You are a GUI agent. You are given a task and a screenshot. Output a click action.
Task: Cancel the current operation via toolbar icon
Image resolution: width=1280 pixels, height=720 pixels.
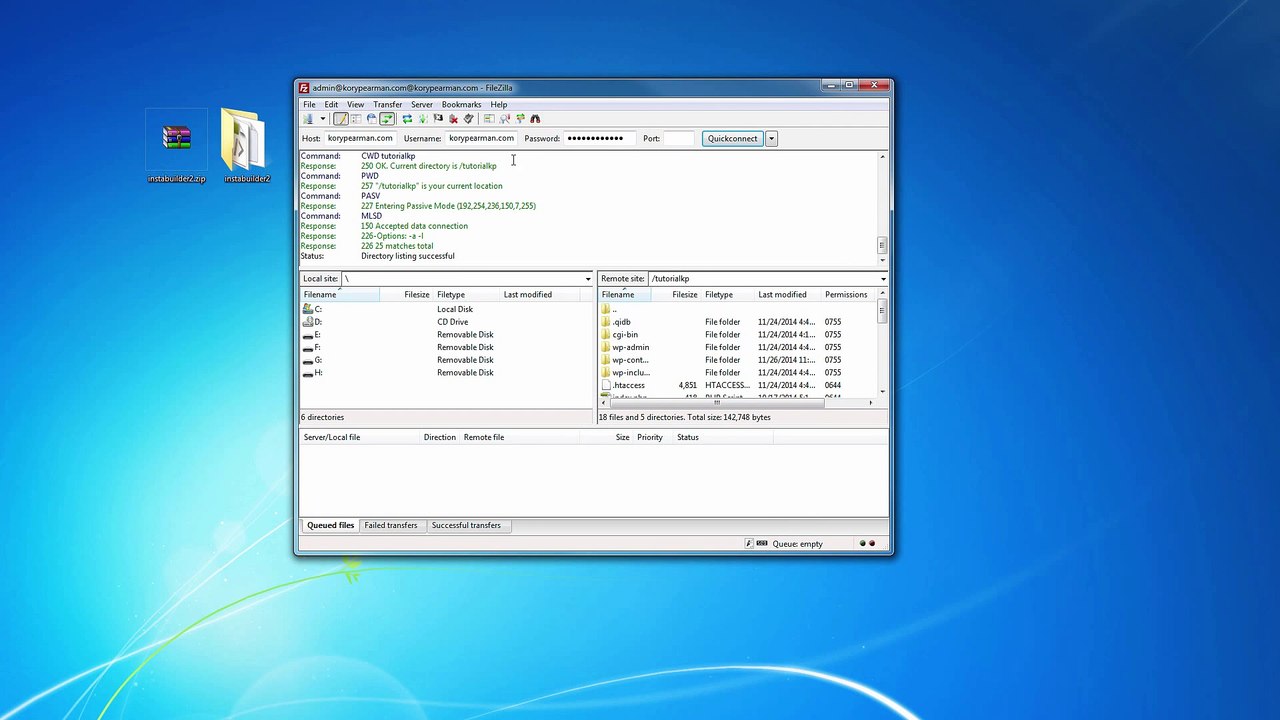(438, 119)
